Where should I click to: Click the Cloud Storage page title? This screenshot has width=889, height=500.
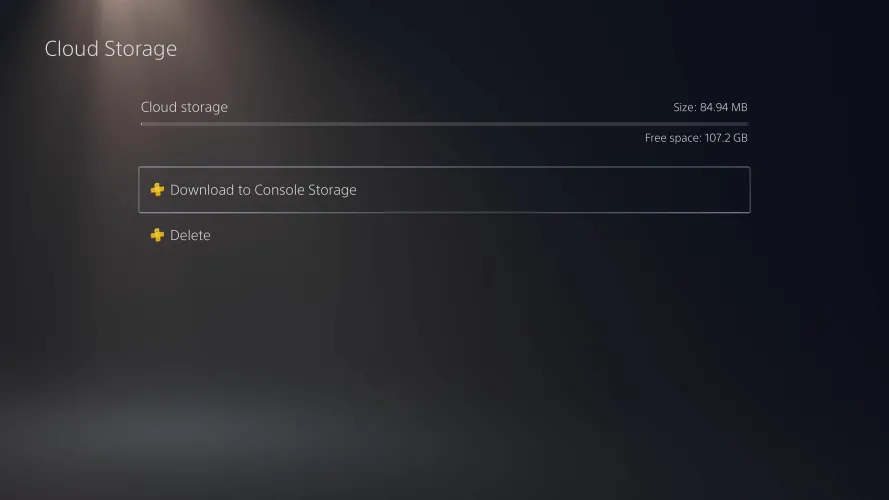111,49
